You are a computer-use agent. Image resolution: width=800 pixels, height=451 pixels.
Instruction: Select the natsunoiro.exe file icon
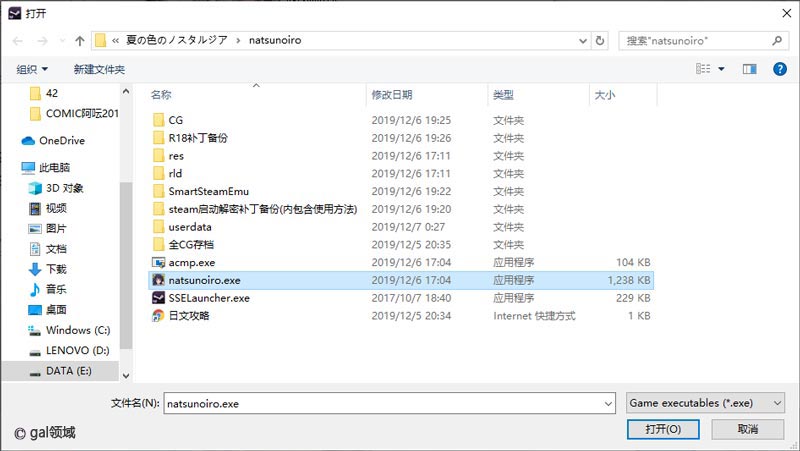pyautogui.click(x=158, y=281)
